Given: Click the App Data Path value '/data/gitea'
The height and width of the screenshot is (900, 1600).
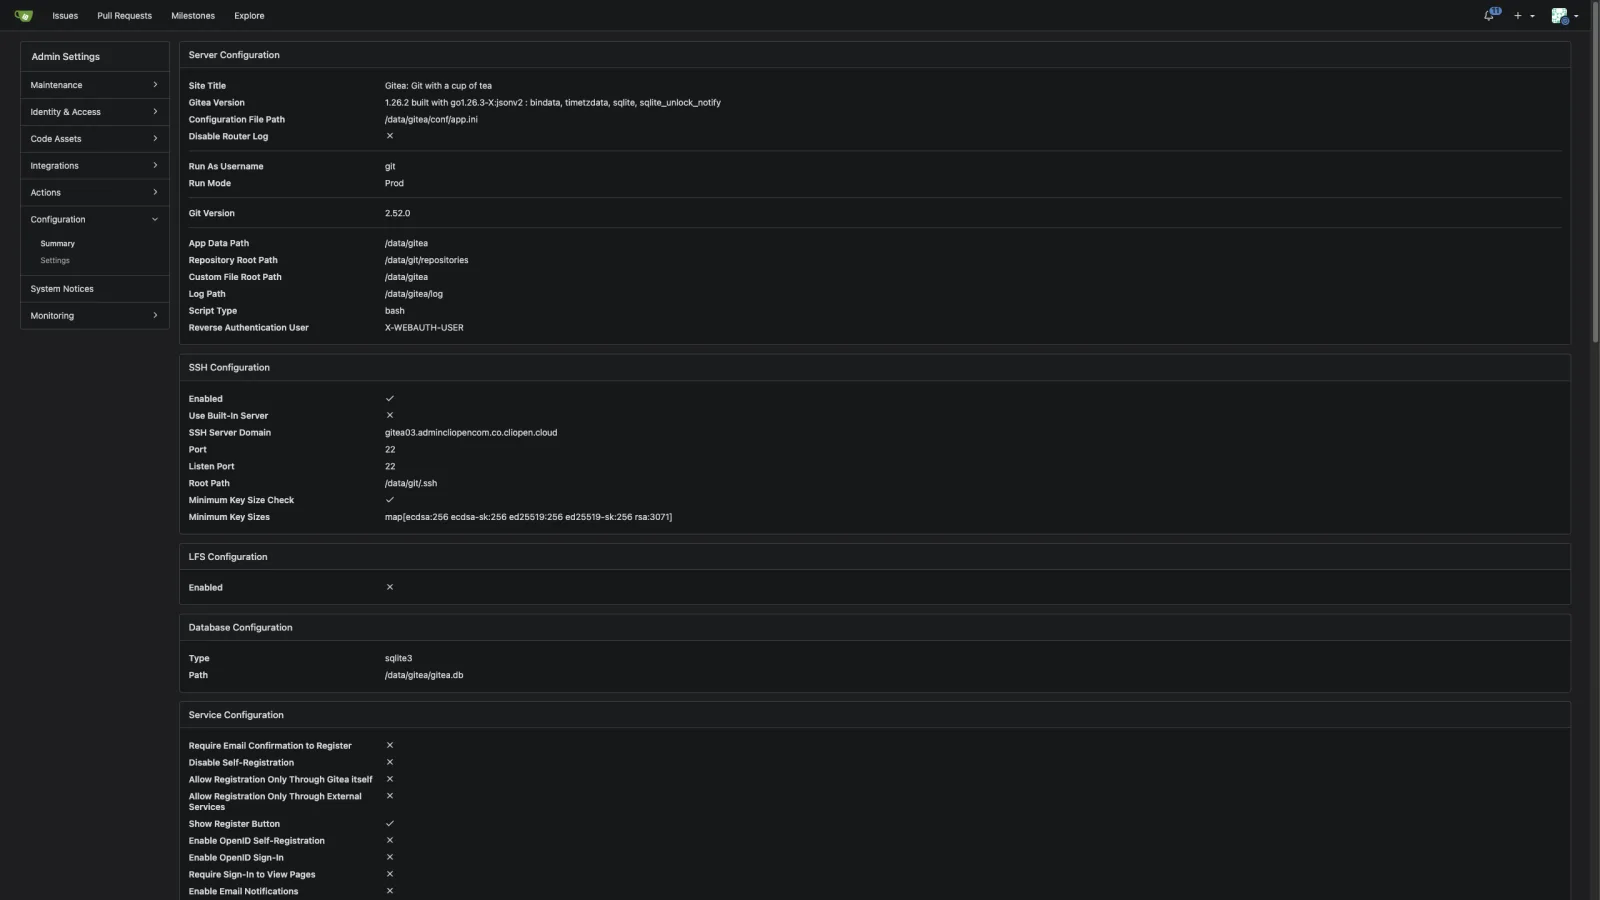Looking at the screenshot, I should 406,244.
